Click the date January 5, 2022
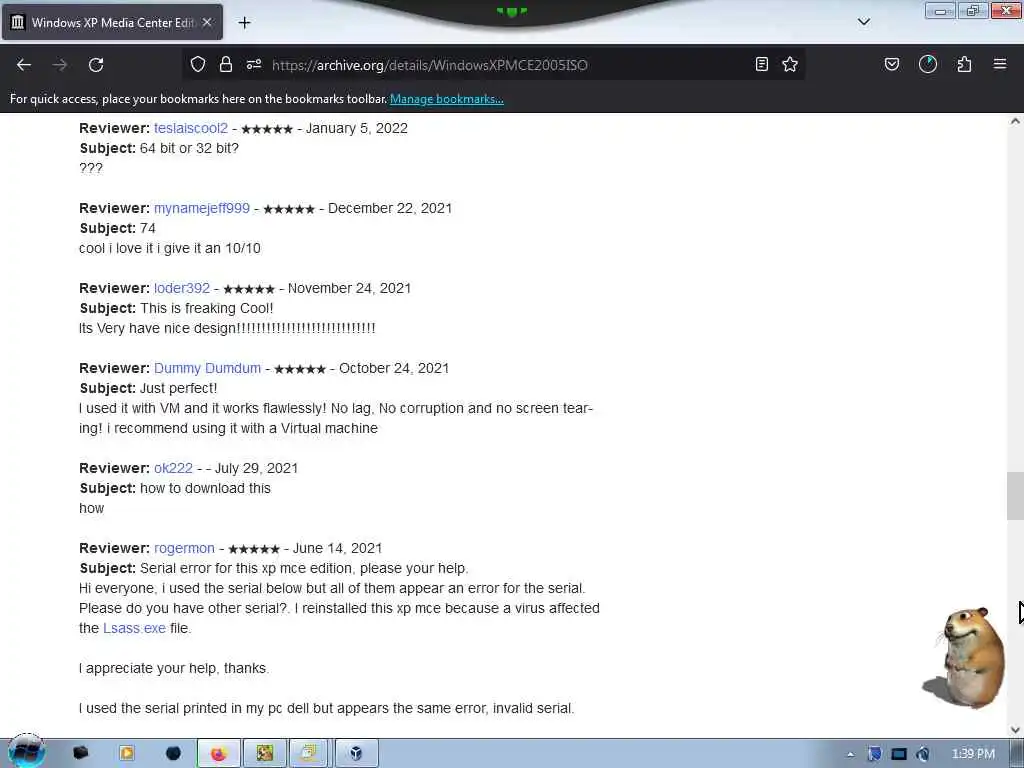This screenshot has height=768, width=1024. 357,128
